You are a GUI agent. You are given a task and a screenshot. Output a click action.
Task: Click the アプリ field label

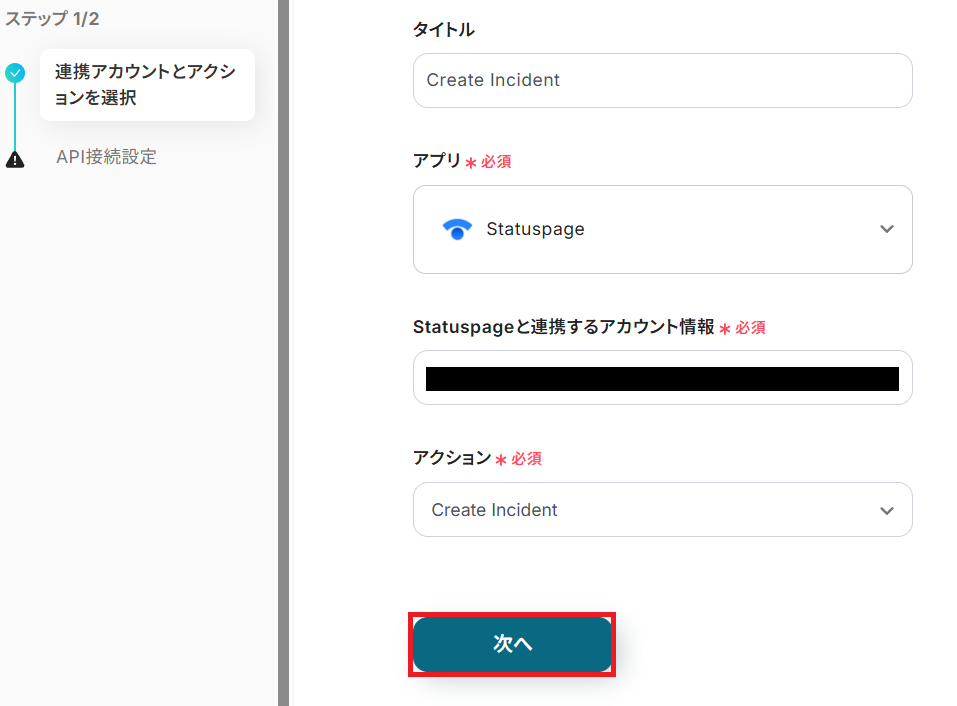(437, 161)
